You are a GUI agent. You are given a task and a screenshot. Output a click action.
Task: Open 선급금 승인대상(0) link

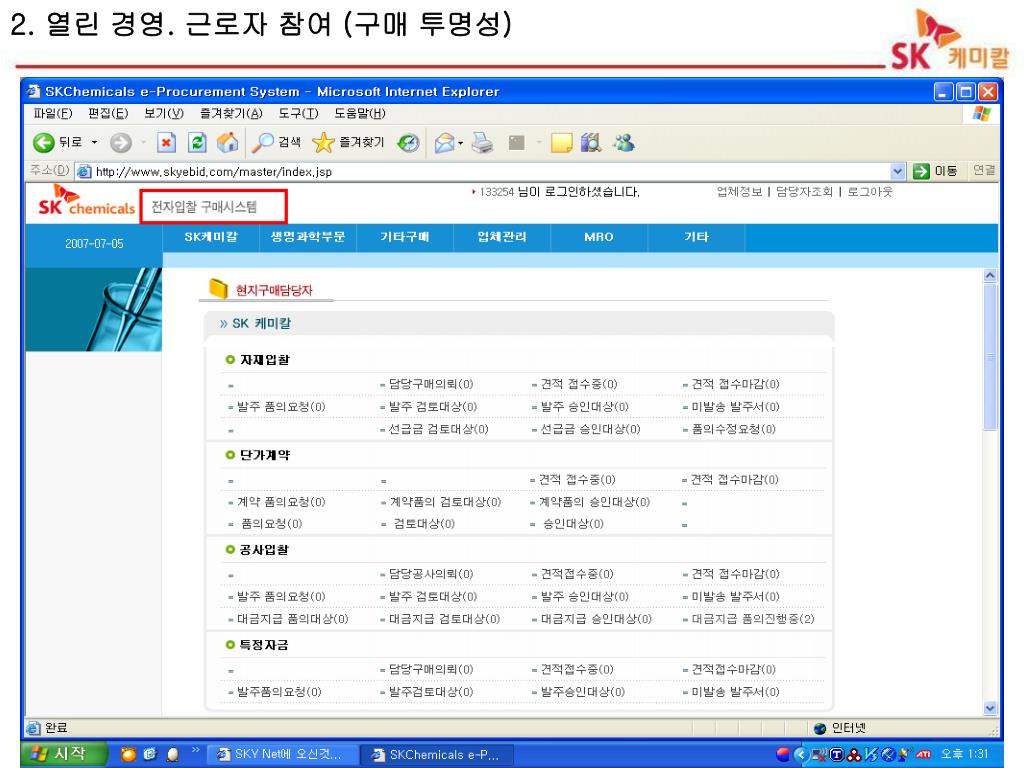pyautogui.click(x=590, y=429)
